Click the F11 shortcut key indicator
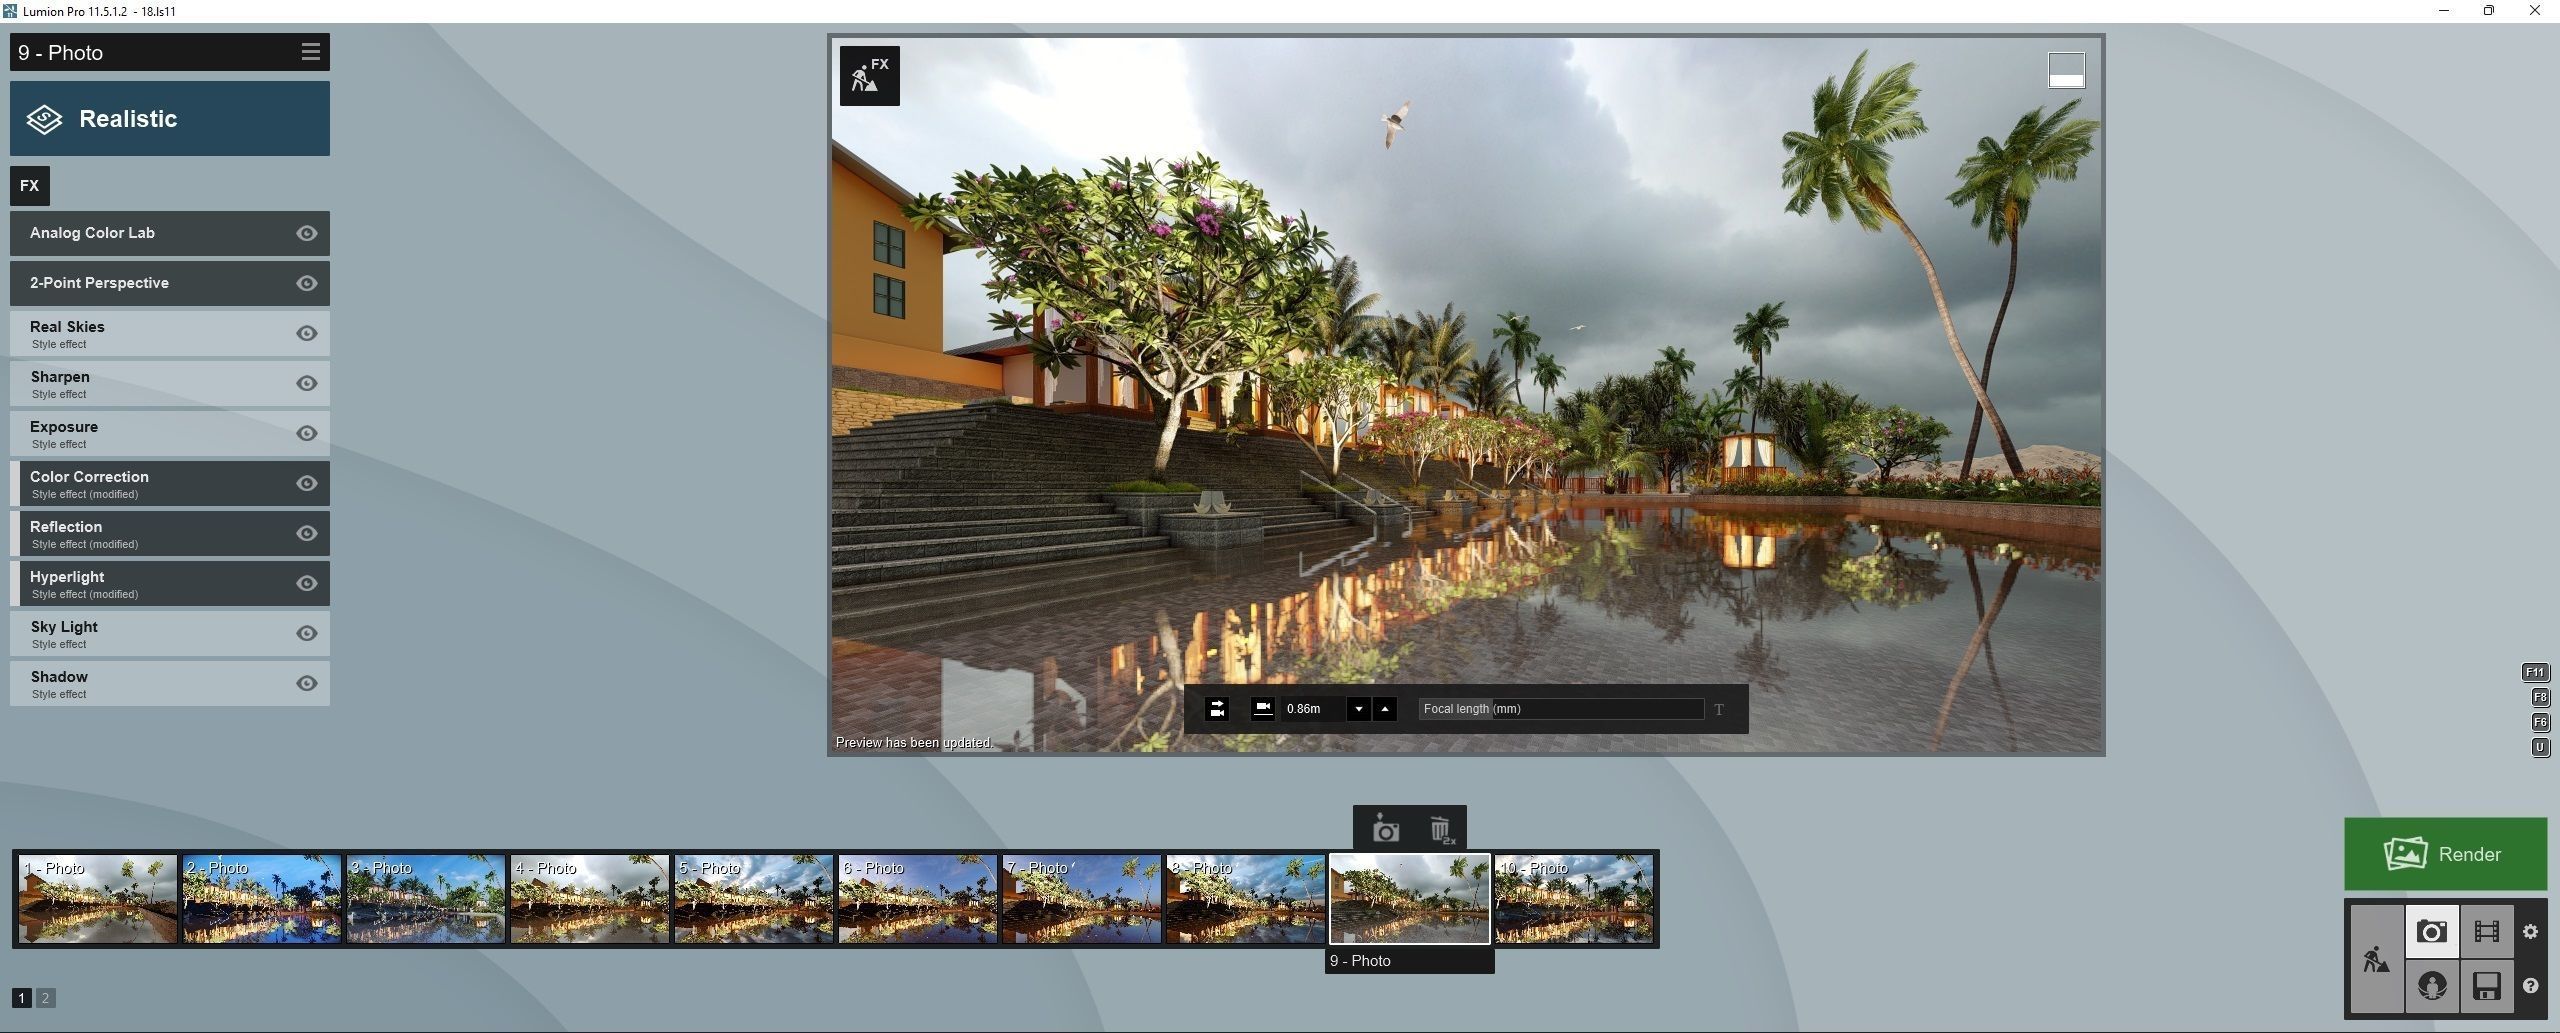This screenshot has height=1033, width=2560. 2535,672
